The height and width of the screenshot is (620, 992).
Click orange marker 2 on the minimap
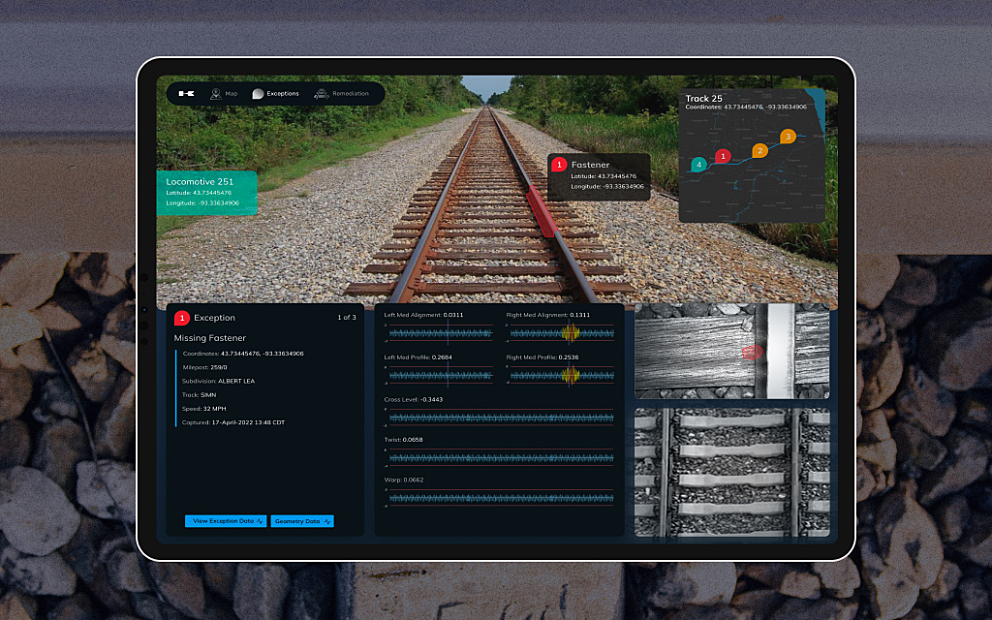coord(760,150)
